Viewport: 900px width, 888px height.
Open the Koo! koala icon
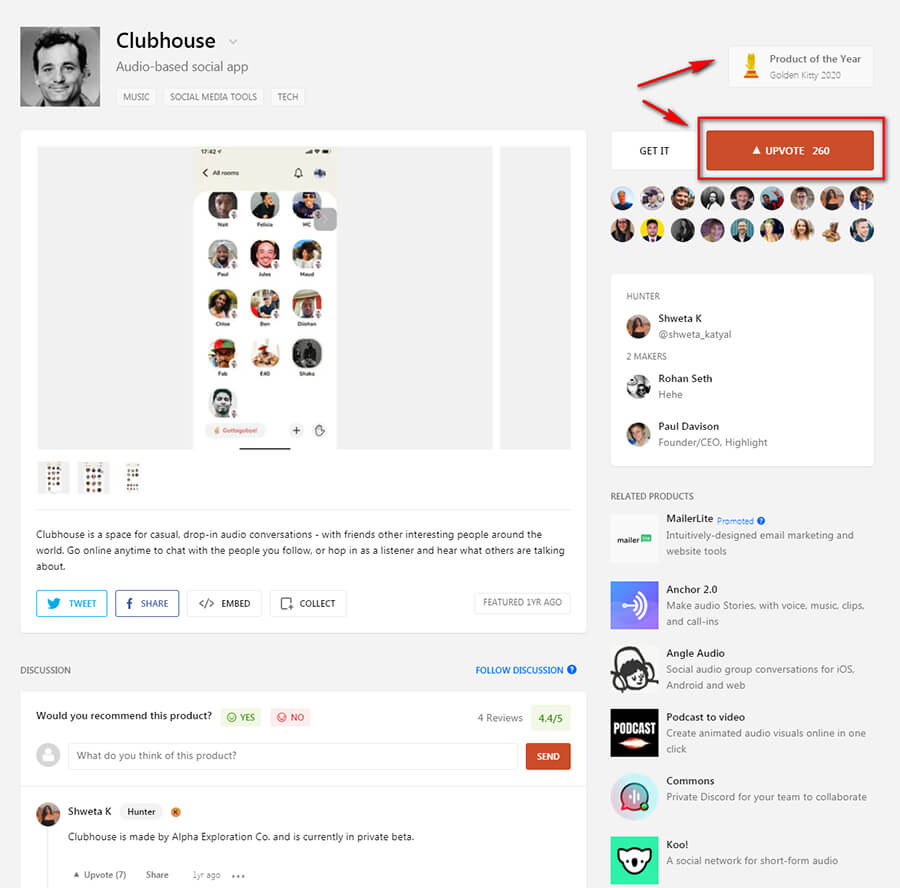pyautogui.click(x=634, y=860)
